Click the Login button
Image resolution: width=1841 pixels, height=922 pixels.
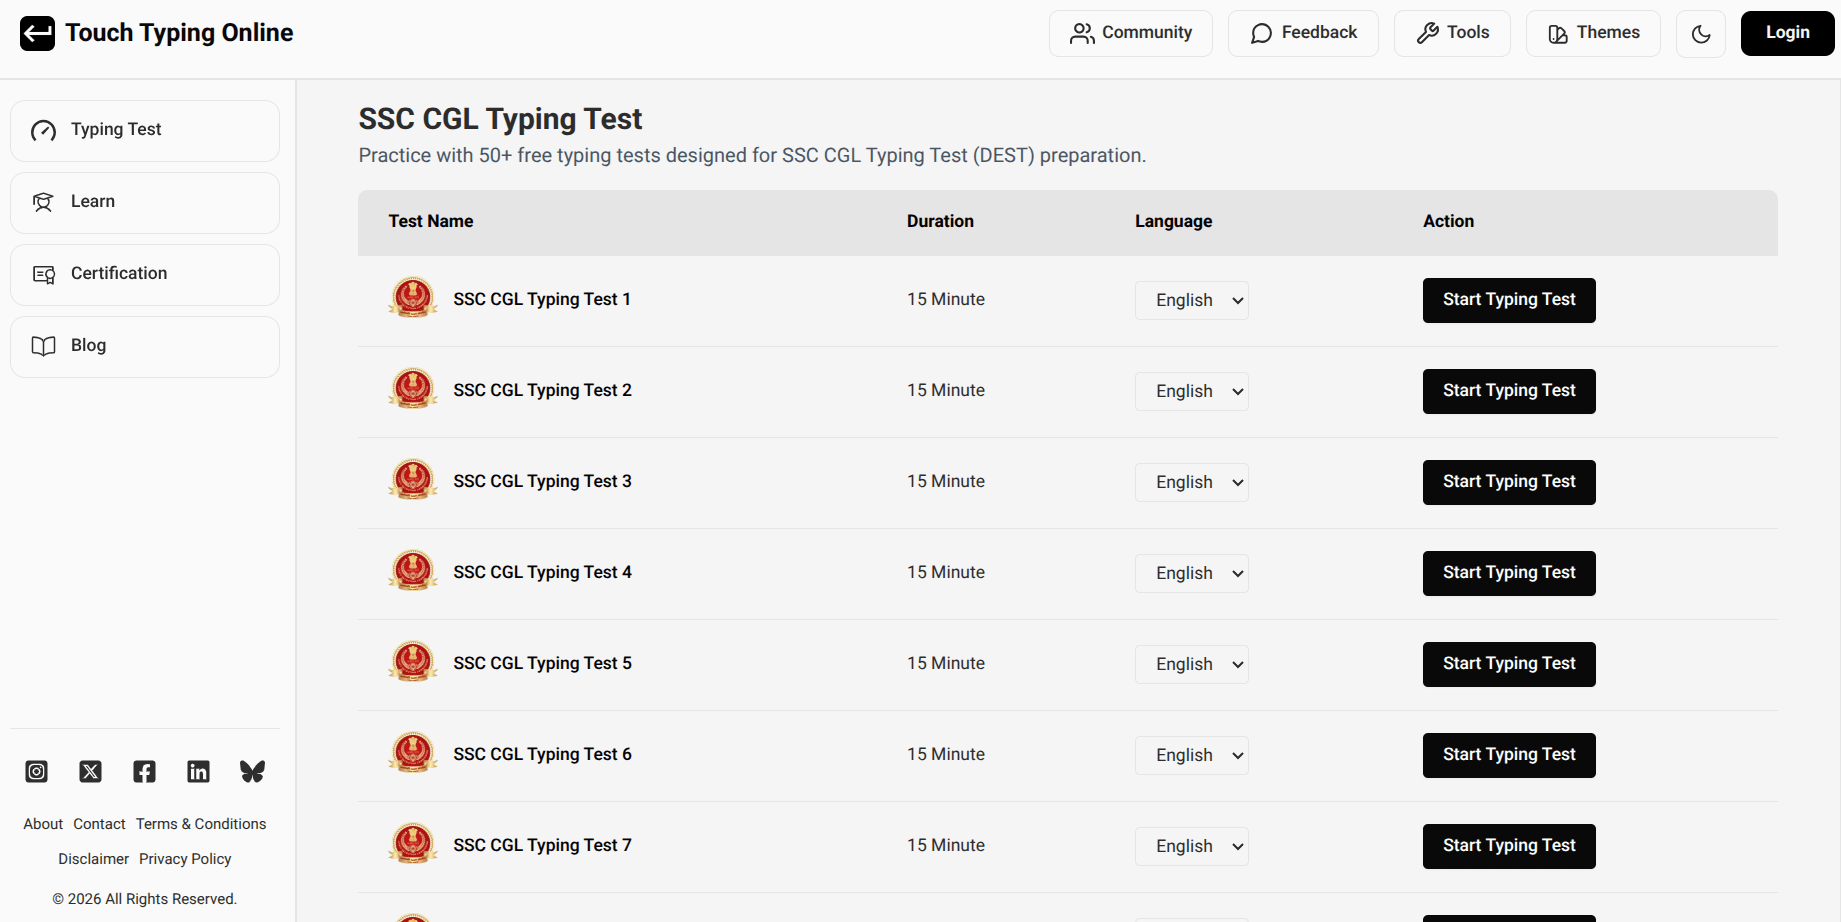click(x=1787, y=33)
